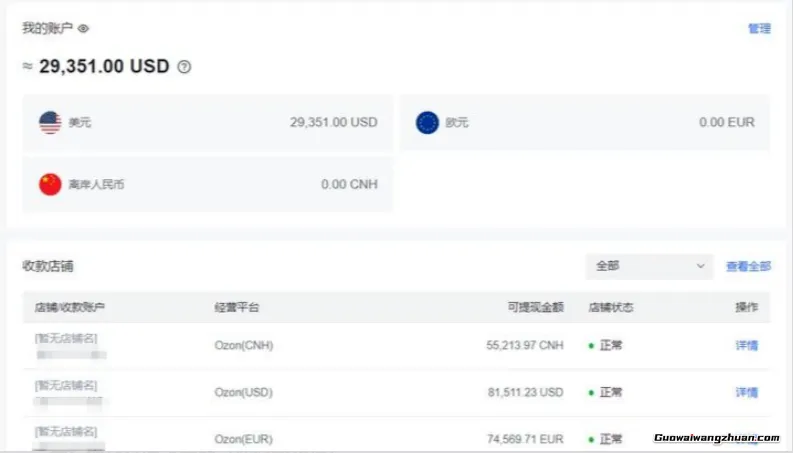Click the 经营平台 column header
The image size is (793, 453).
coord(237,307)
